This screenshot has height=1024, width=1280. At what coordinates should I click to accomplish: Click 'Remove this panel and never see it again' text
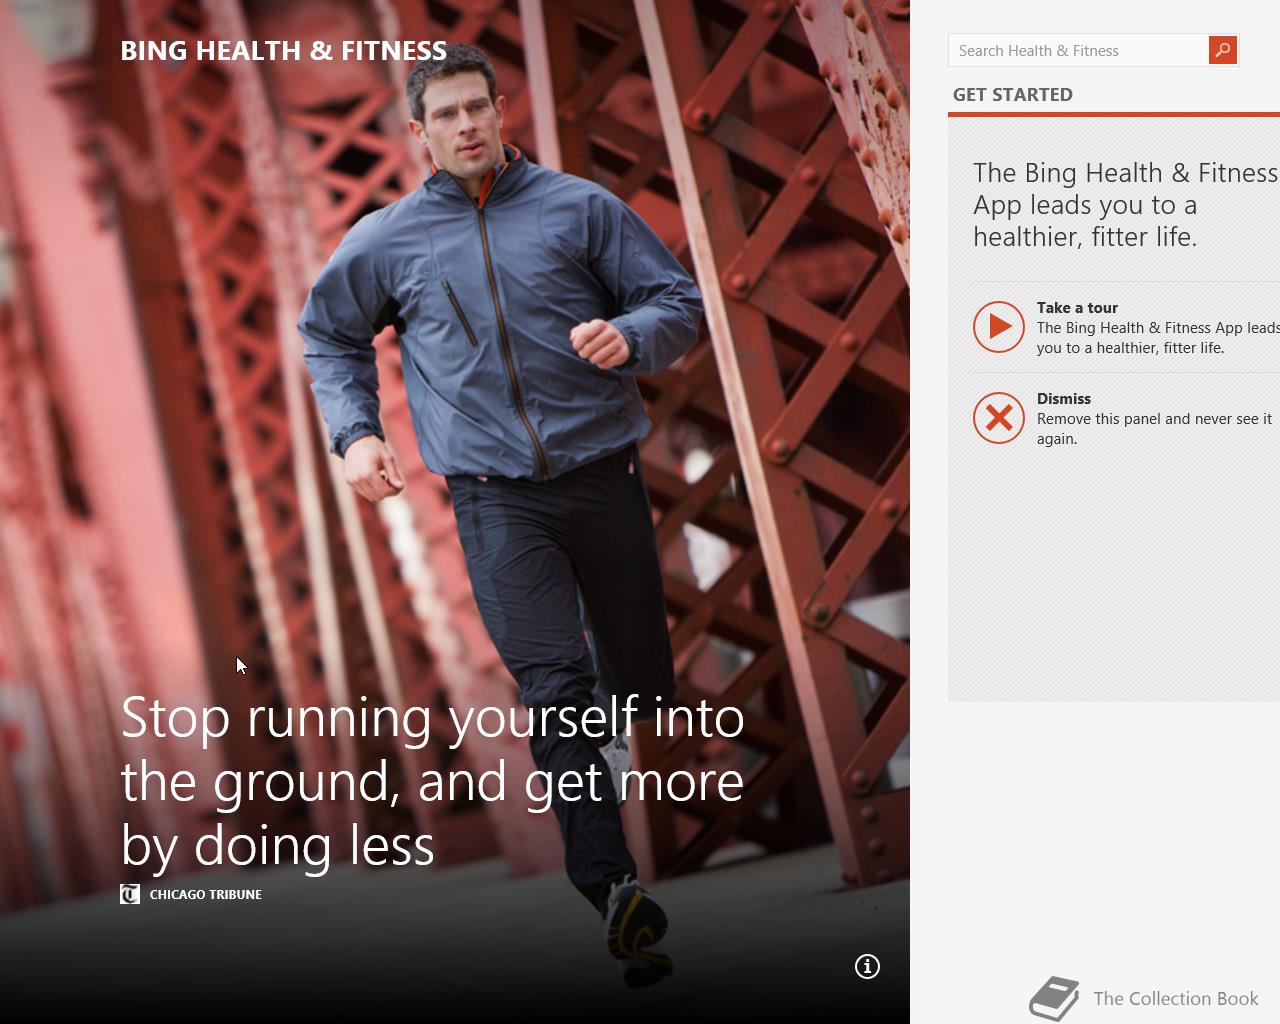[1154, 429]
